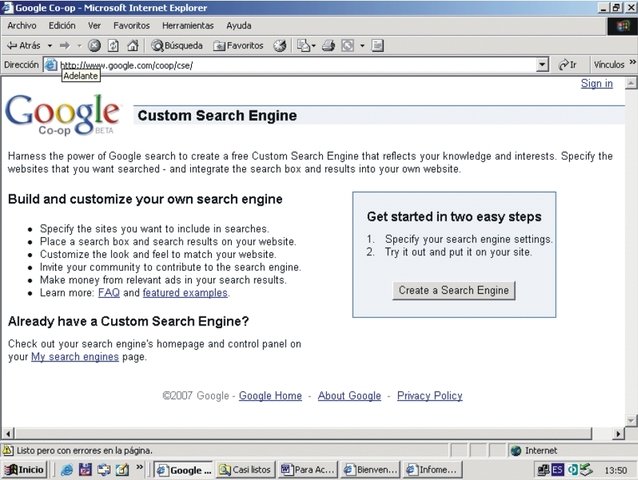Viewport: 638px width, 480px height.
Task: Click the Create a Search Engine button
Action: [454, 290]
